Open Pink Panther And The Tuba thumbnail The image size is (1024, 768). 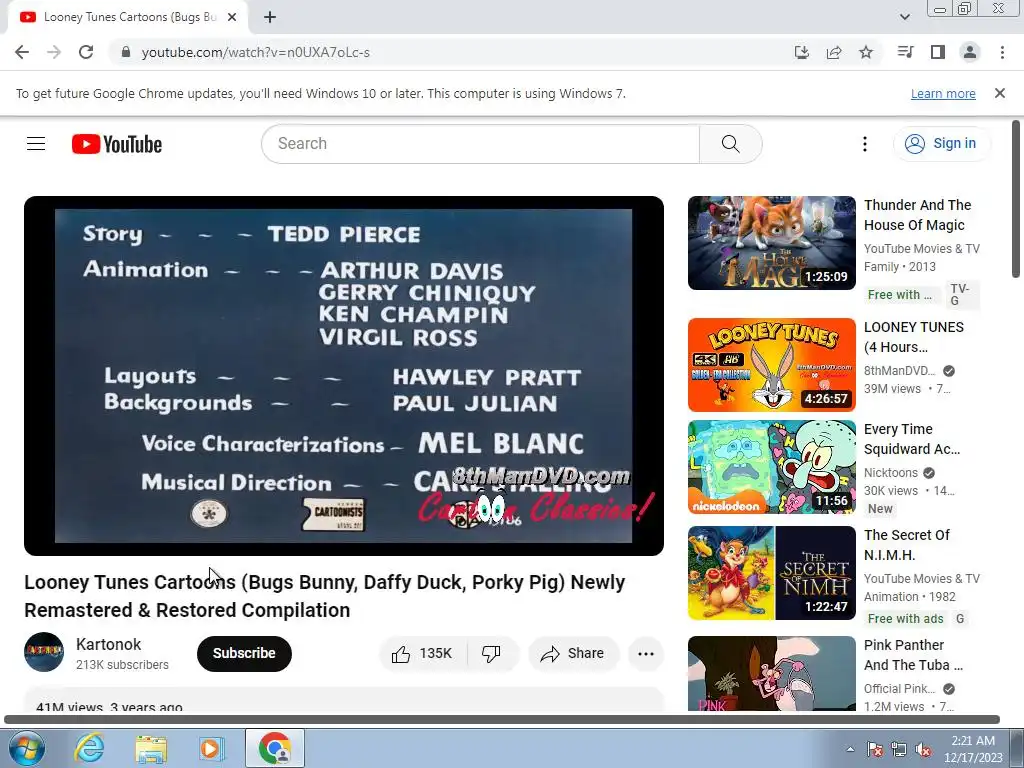pyautogui.click(x=771, y=673)
